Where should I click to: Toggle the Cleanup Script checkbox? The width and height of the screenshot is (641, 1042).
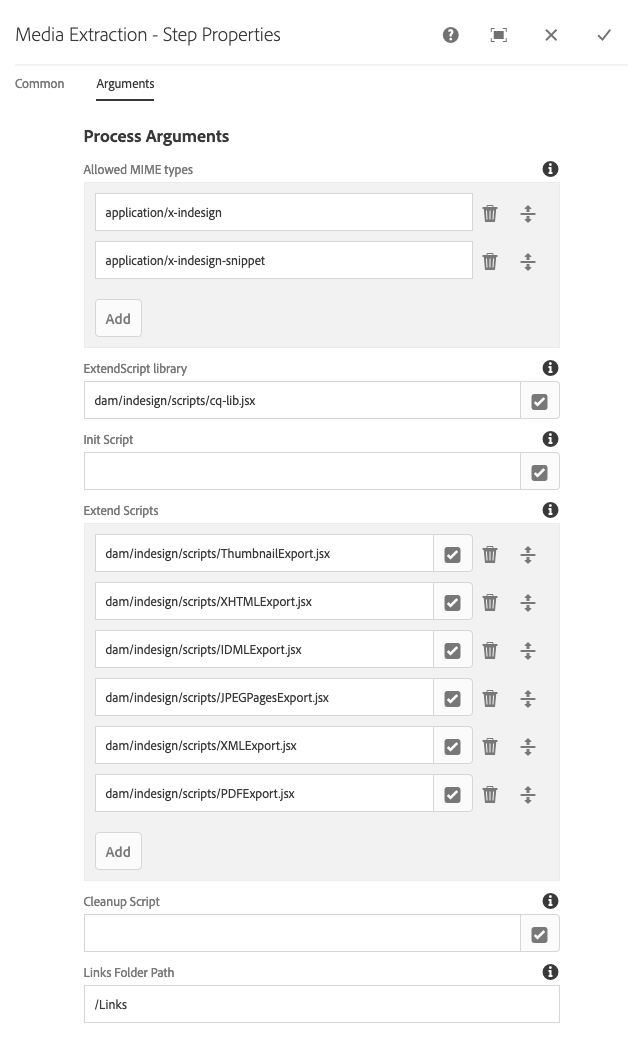pos(540,934)
